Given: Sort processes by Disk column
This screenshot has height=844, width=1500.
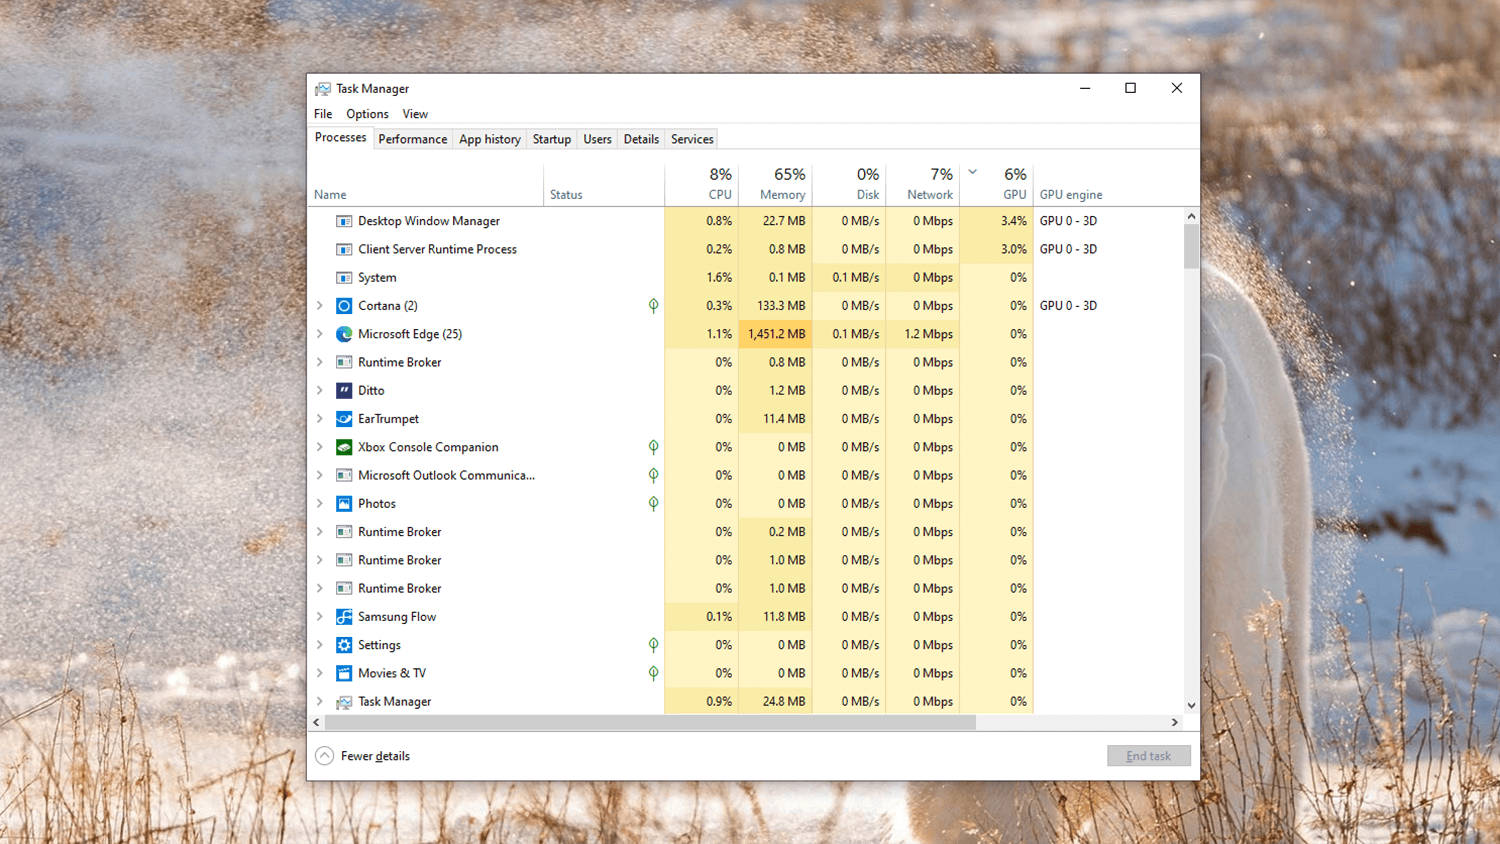Looking at the screenshot, I should [x=849, y=184].
